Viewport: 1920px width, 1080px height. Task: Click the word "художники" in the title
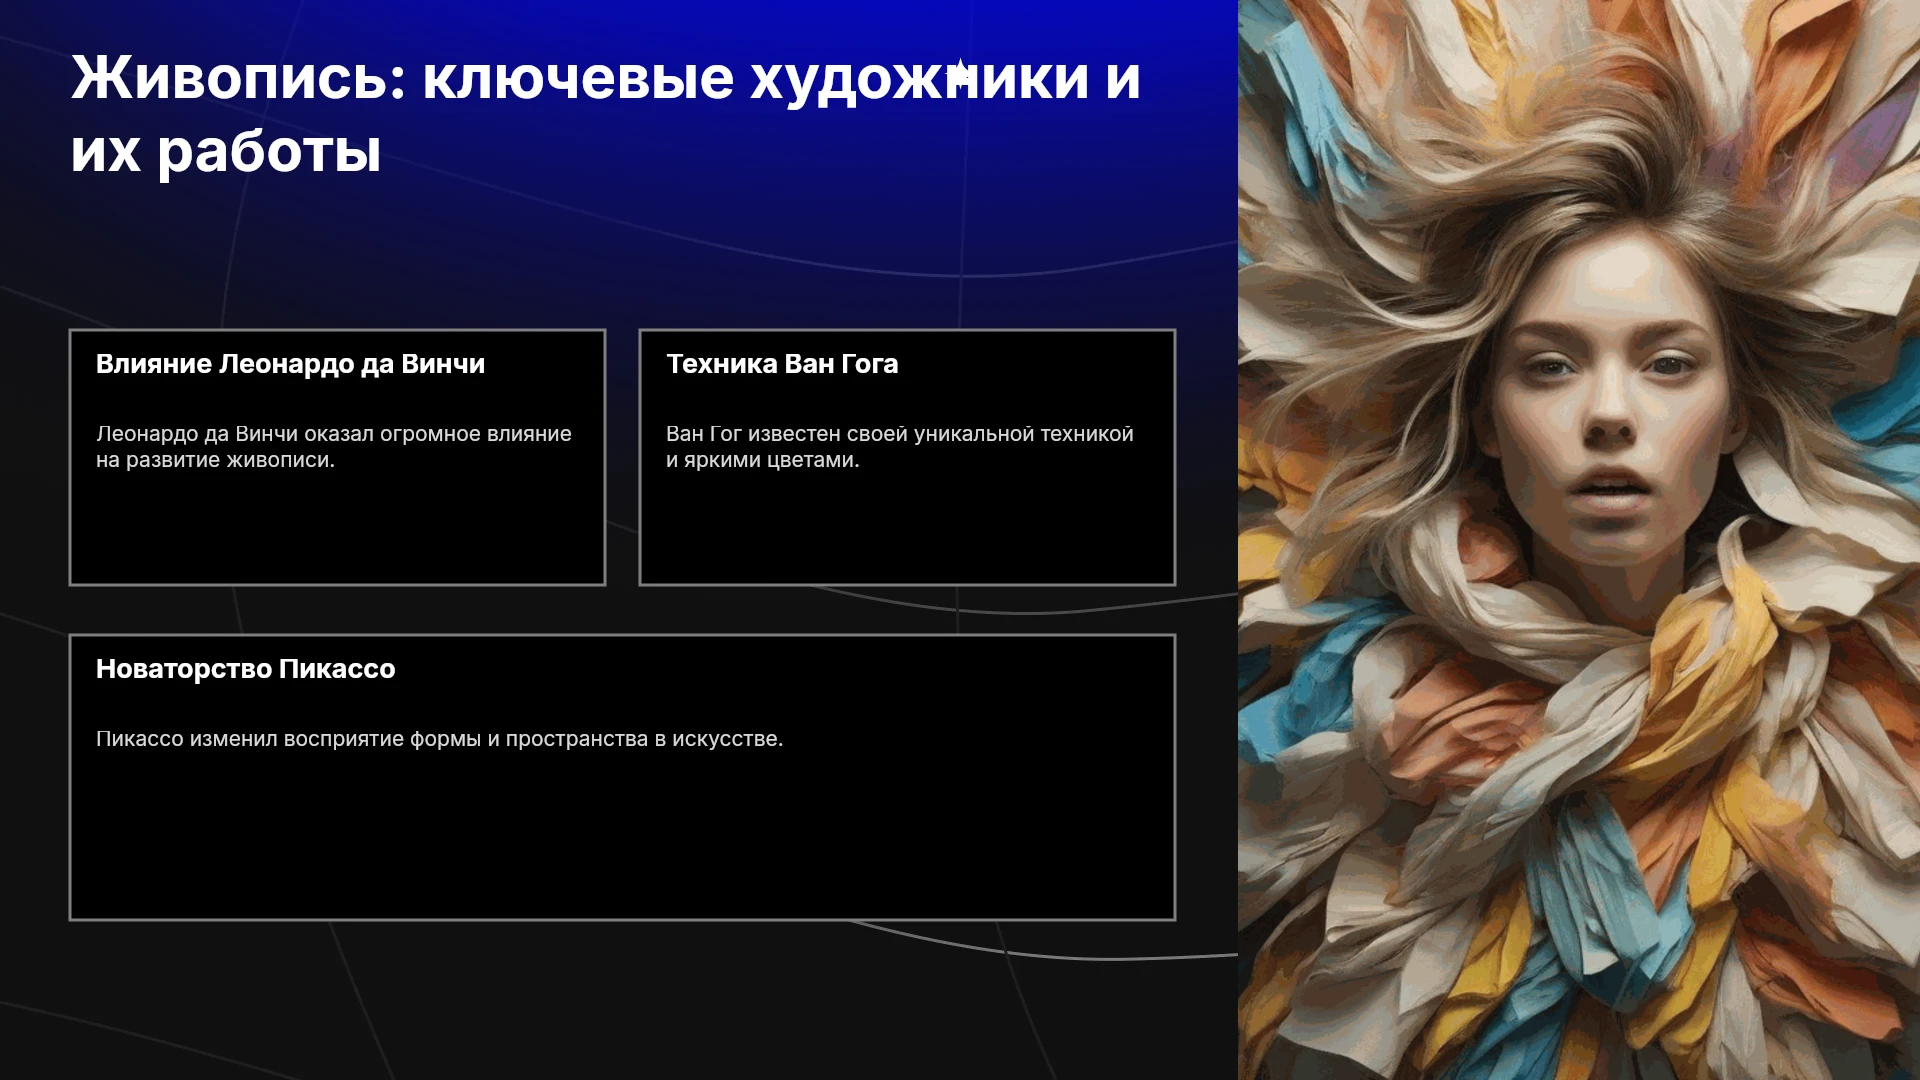(920, 78)
